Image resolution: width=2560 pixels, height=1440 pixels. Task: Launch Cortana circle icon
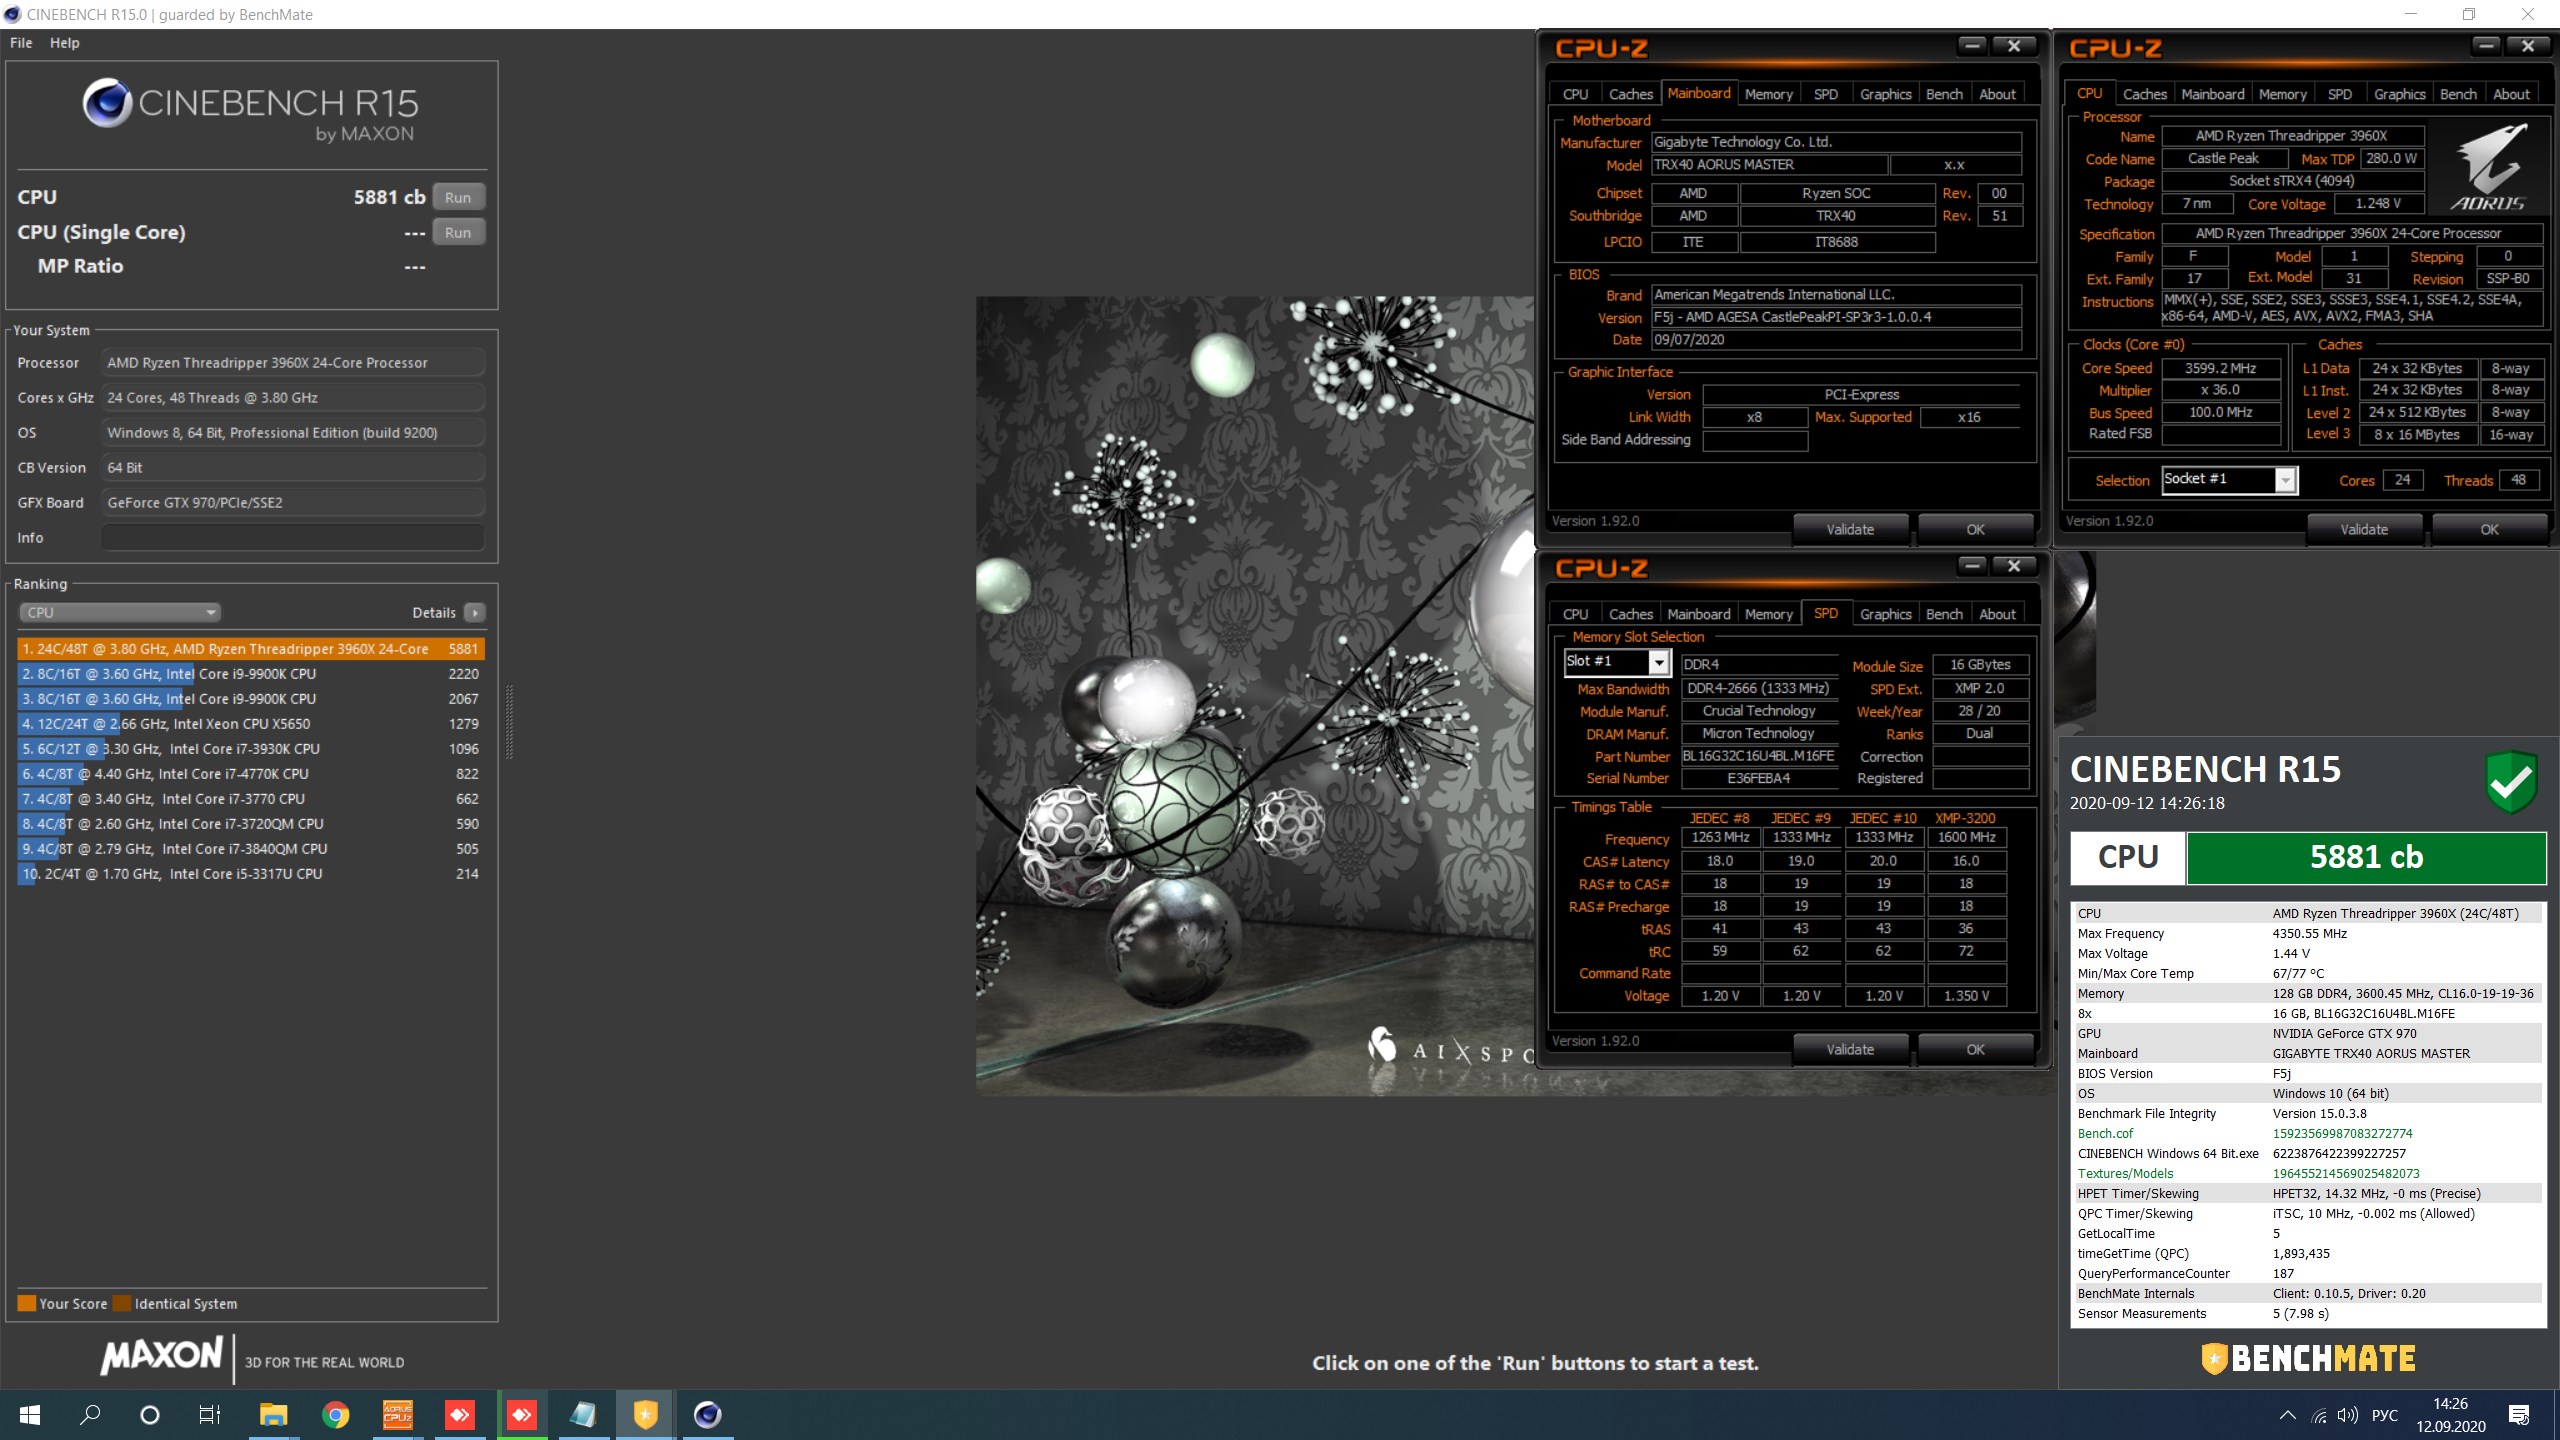coord(150,1415)
